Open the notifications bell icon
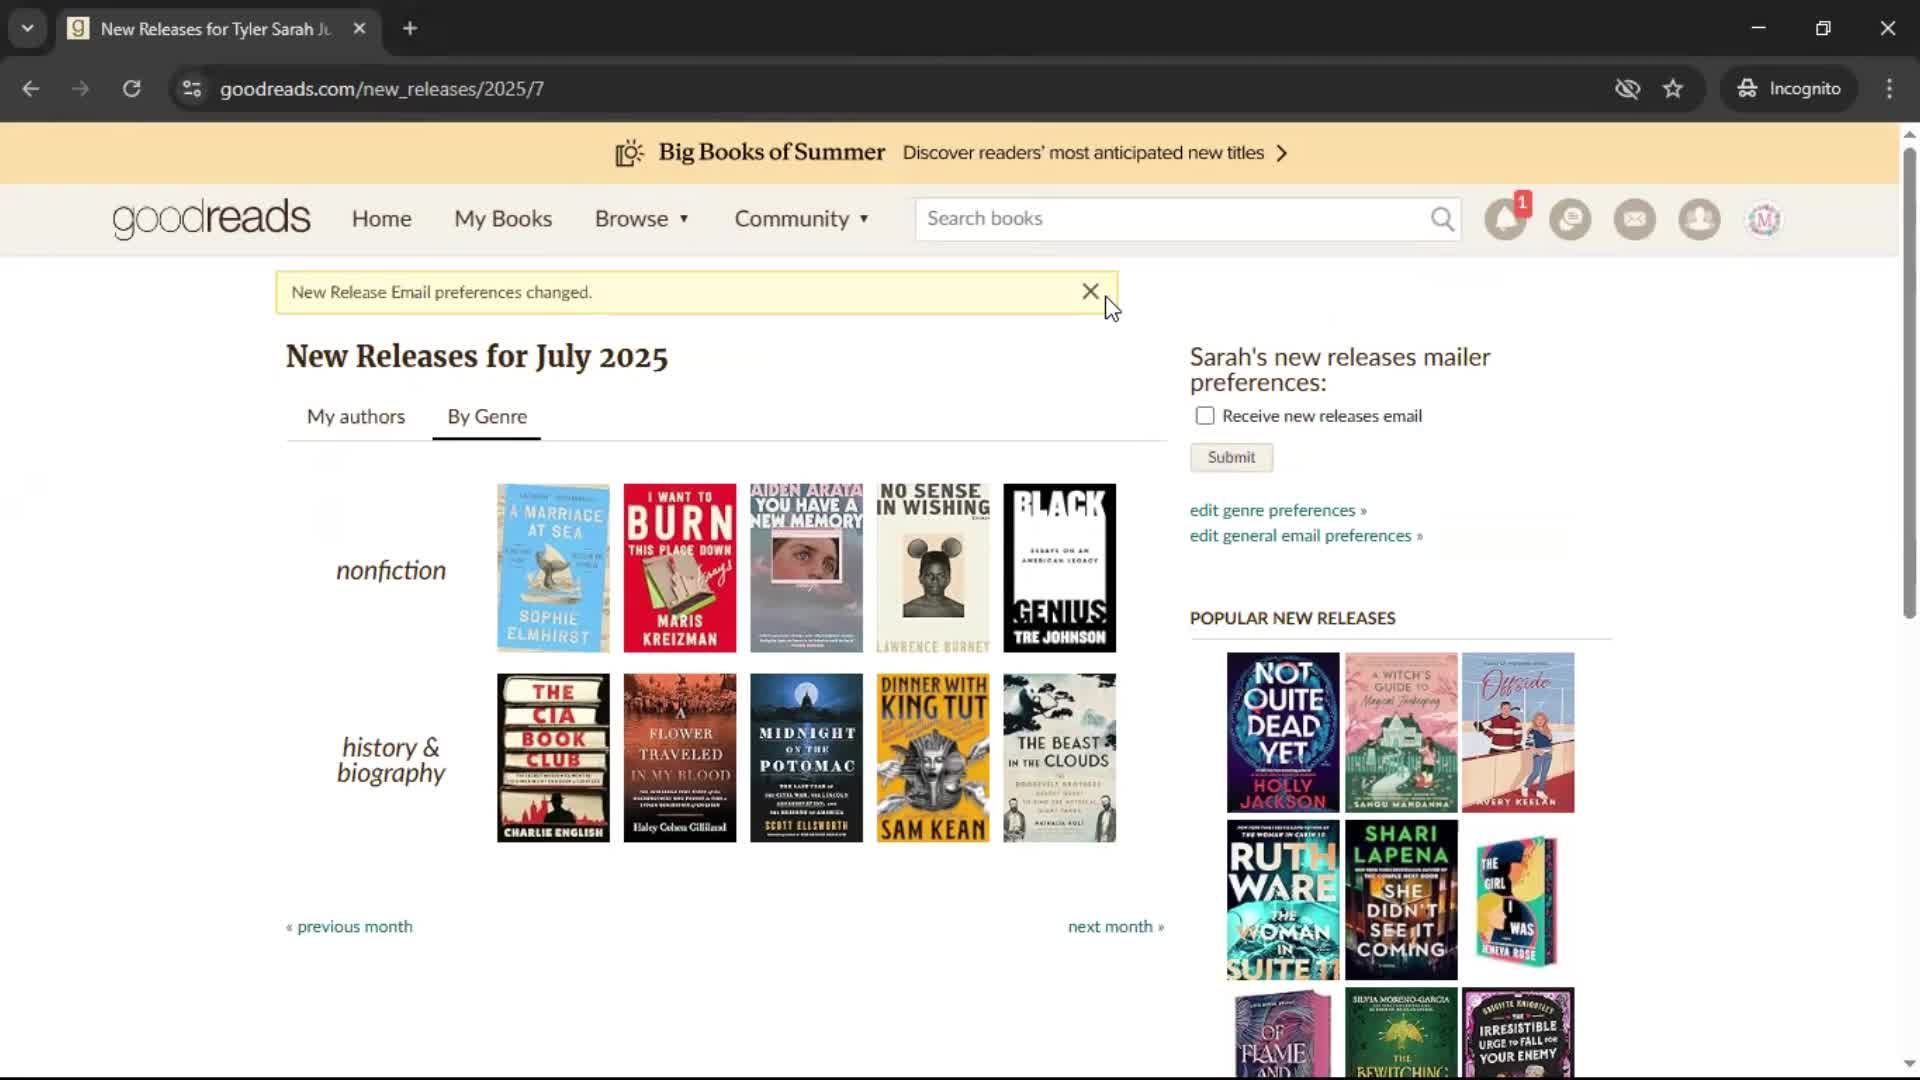The image size is (1920, 1080). pos(1505,219)
